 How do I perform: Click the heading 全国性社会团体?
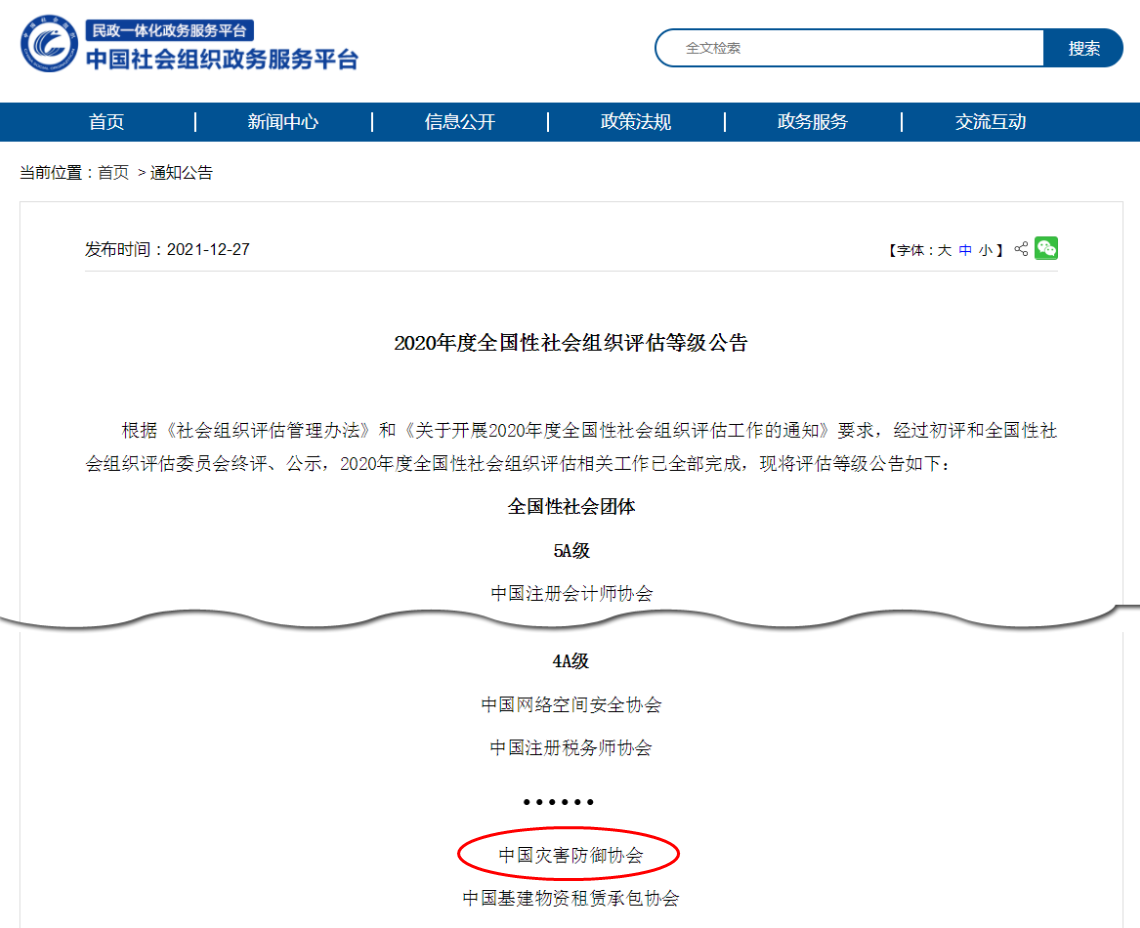571,506
